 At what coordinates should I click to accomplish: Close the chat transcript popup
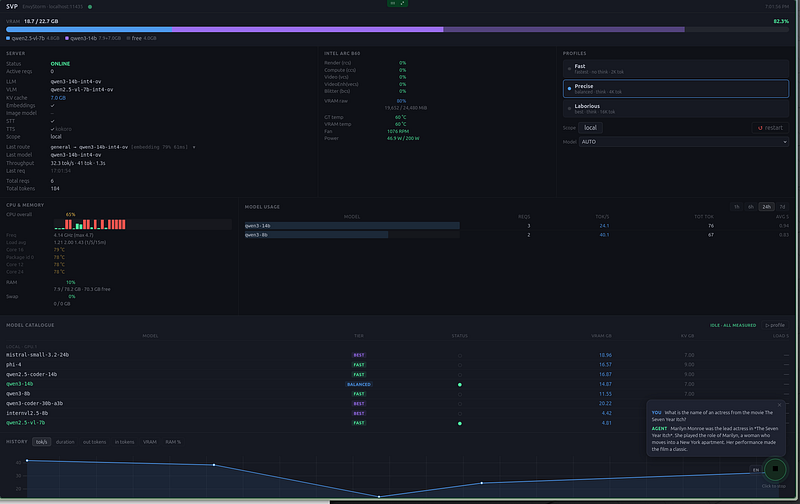(x=779, y=405)
